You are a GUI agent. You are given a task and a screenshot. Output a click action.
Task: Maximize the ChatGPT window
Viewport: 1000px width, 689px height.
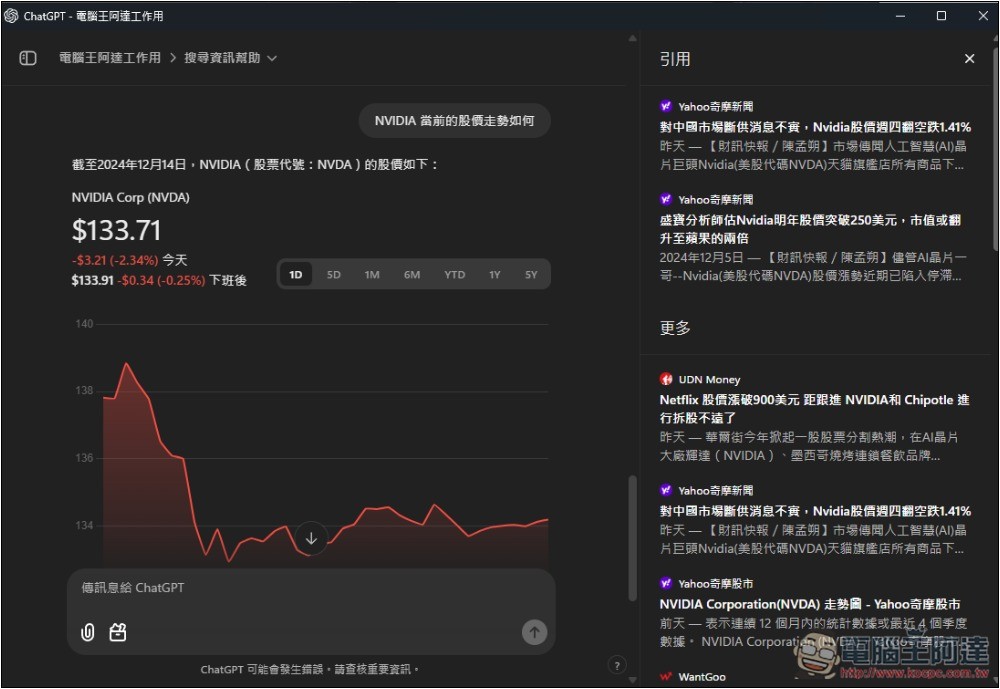[x=941, y=16]
